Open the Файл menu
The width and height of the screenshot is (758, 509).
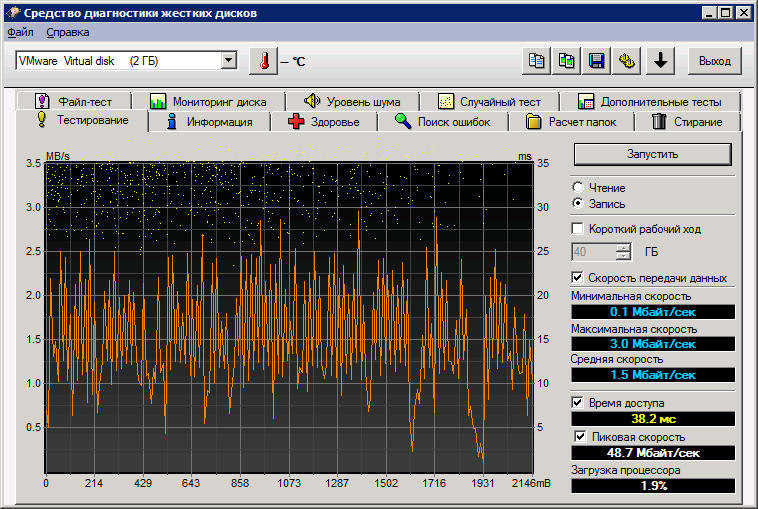(20, 33)
